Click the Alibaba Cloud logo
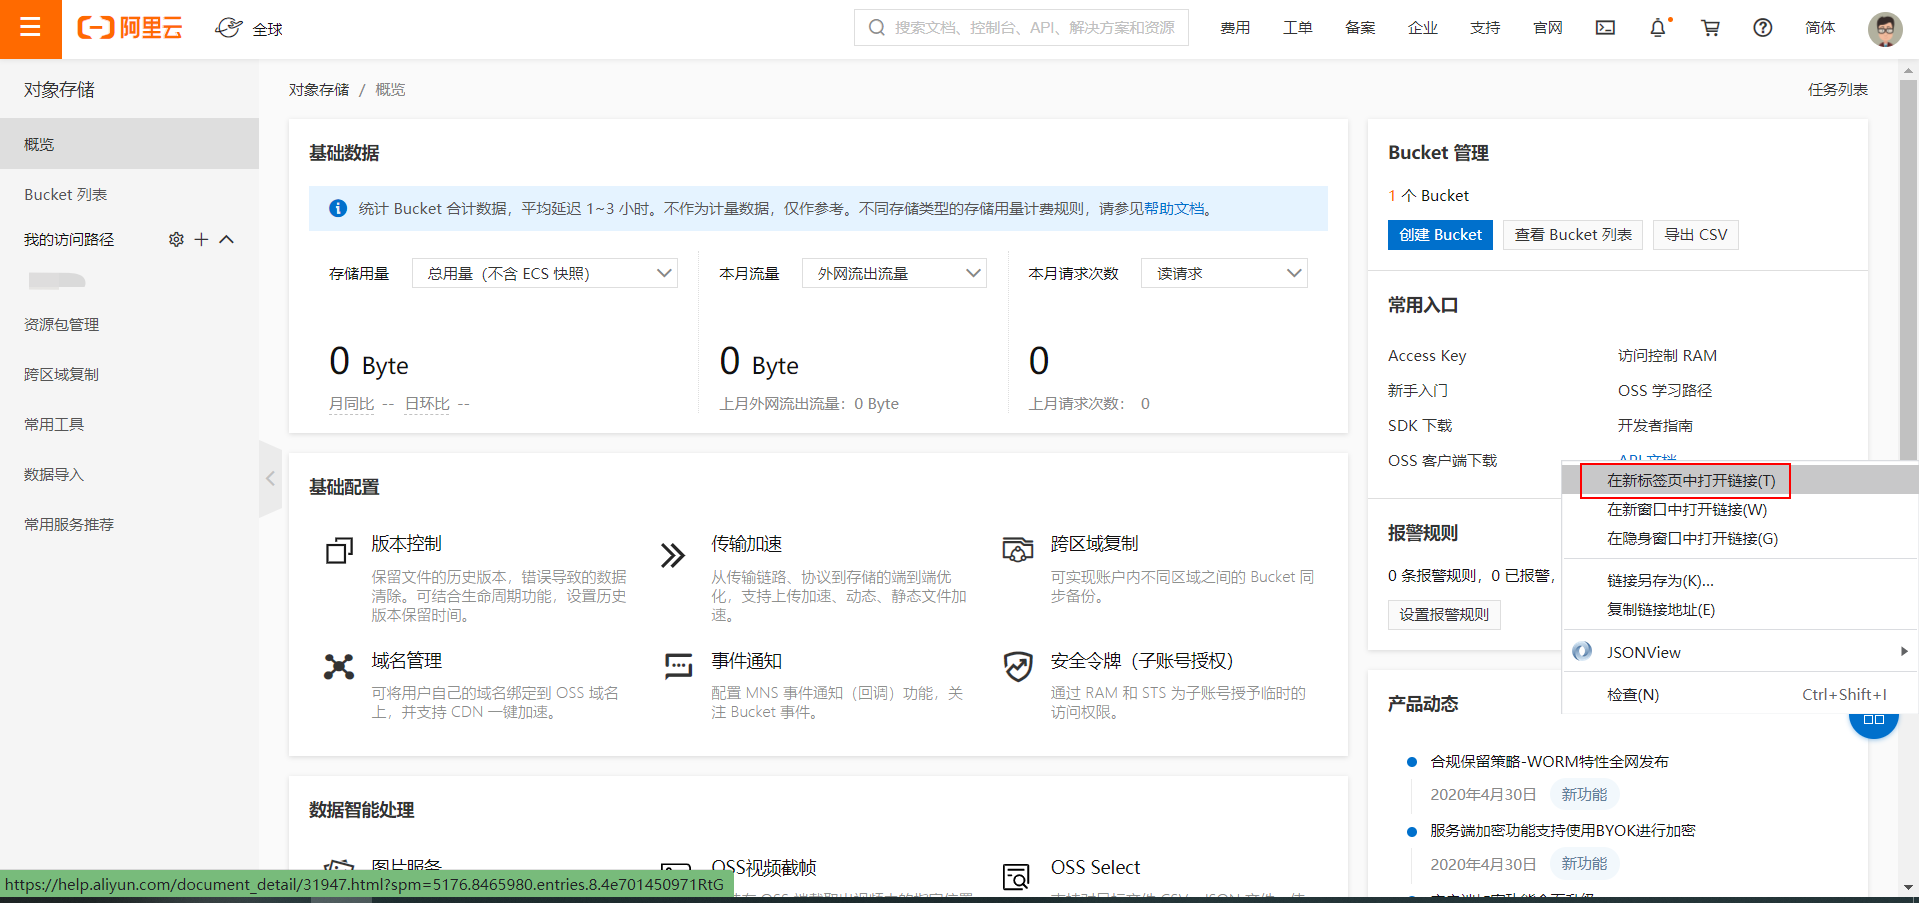 (130, 28)
